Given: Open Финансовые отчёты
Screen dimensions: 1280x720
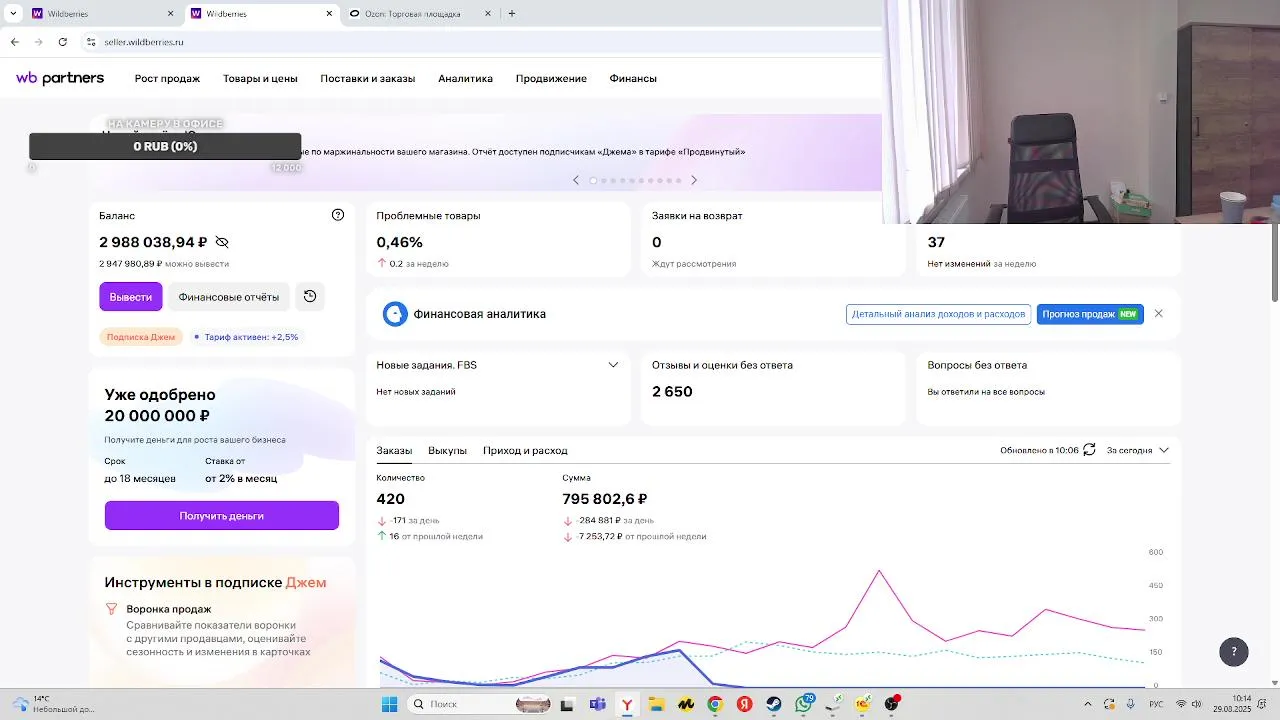Looking at the screenshot, I should tap(229, 296).
